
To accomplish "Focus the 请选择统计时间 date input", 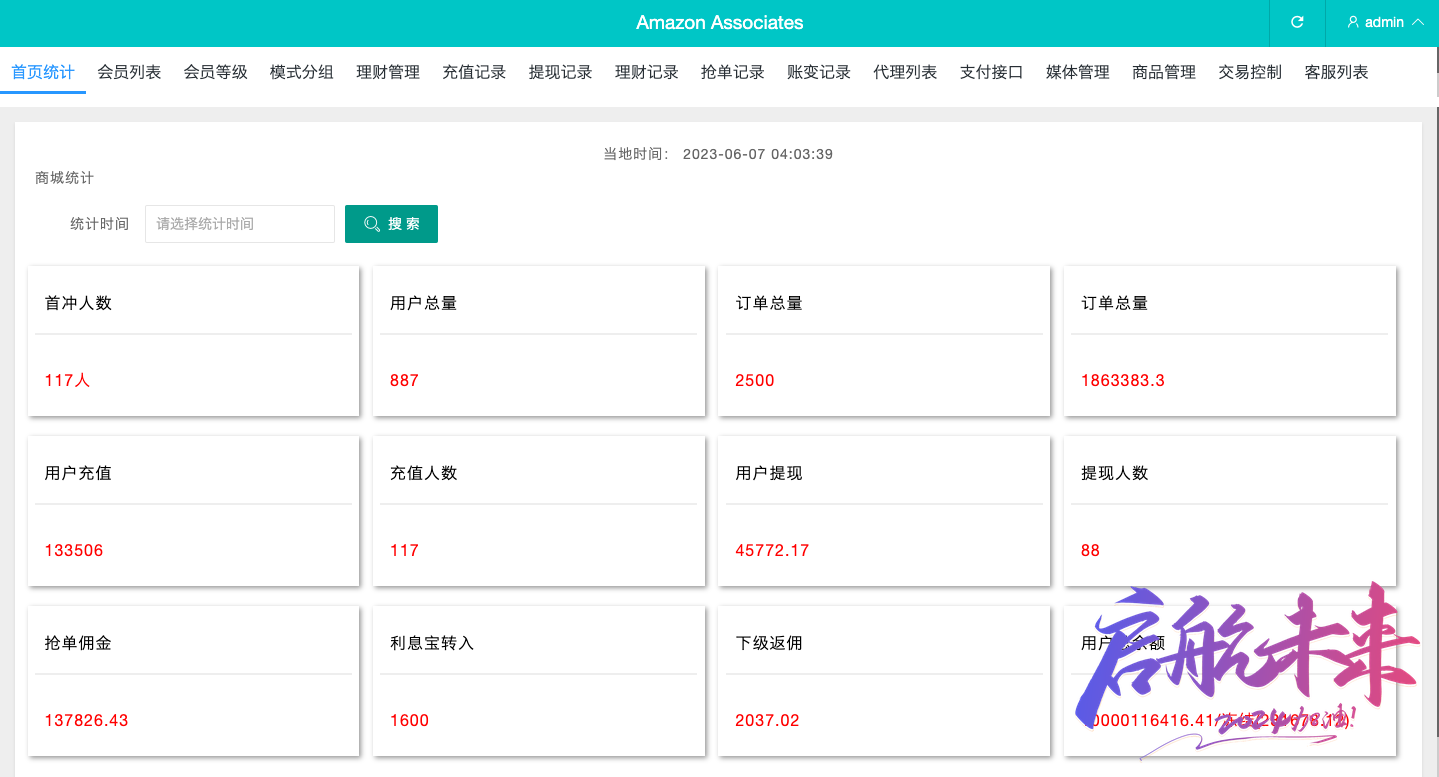I will tap(240, 224).
